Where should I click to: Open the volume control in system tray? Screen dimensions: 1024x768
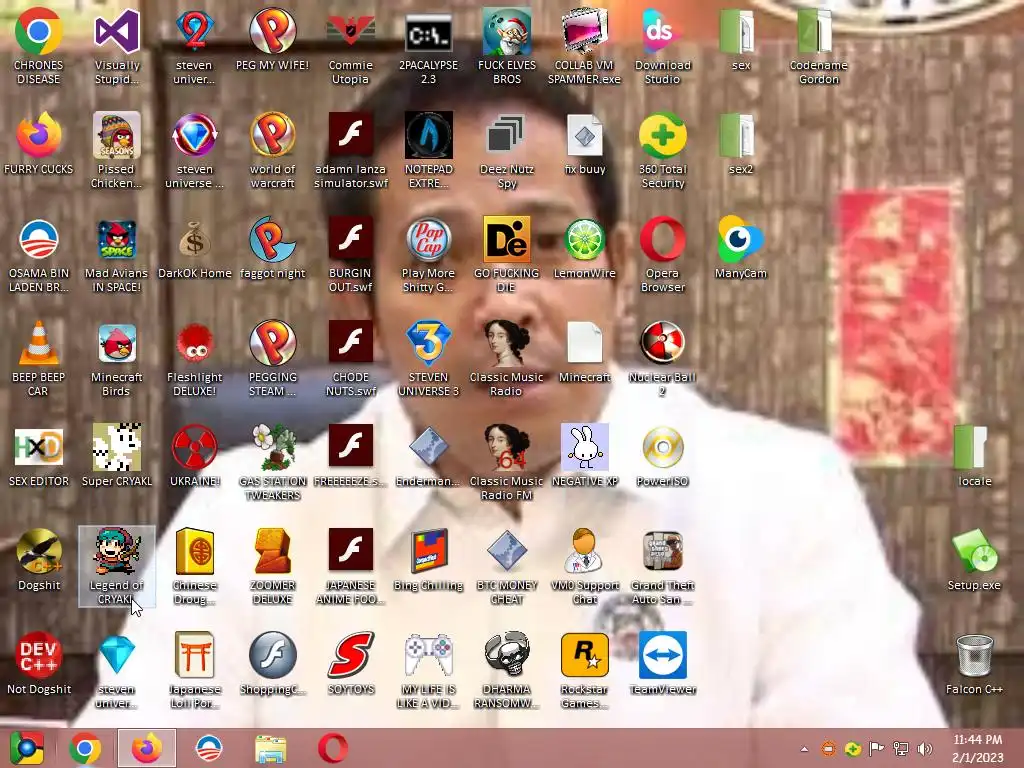[x=925, y=749]
